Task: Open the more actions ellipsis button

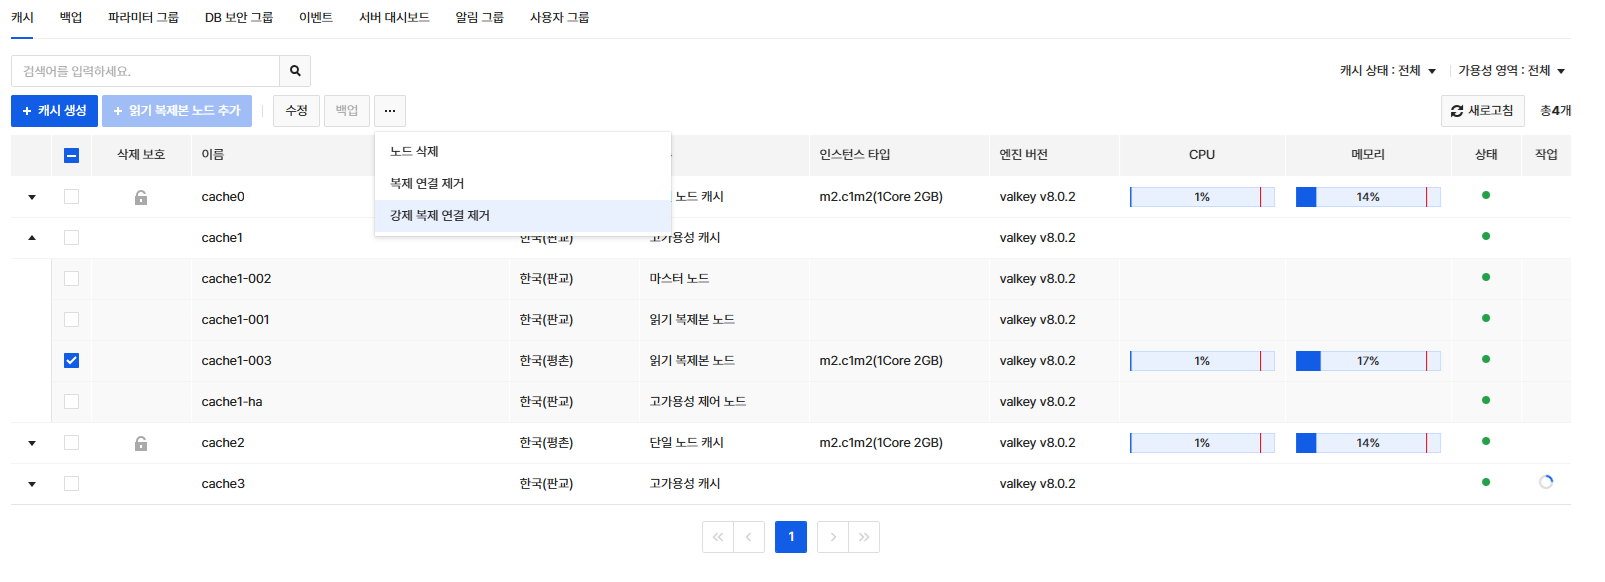Action: (390, 111)
